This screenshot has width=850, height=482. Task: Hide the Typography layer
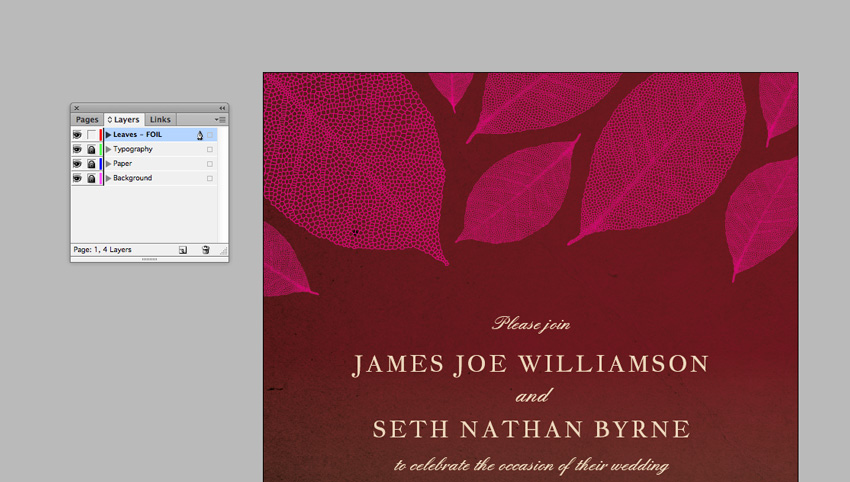78,149
